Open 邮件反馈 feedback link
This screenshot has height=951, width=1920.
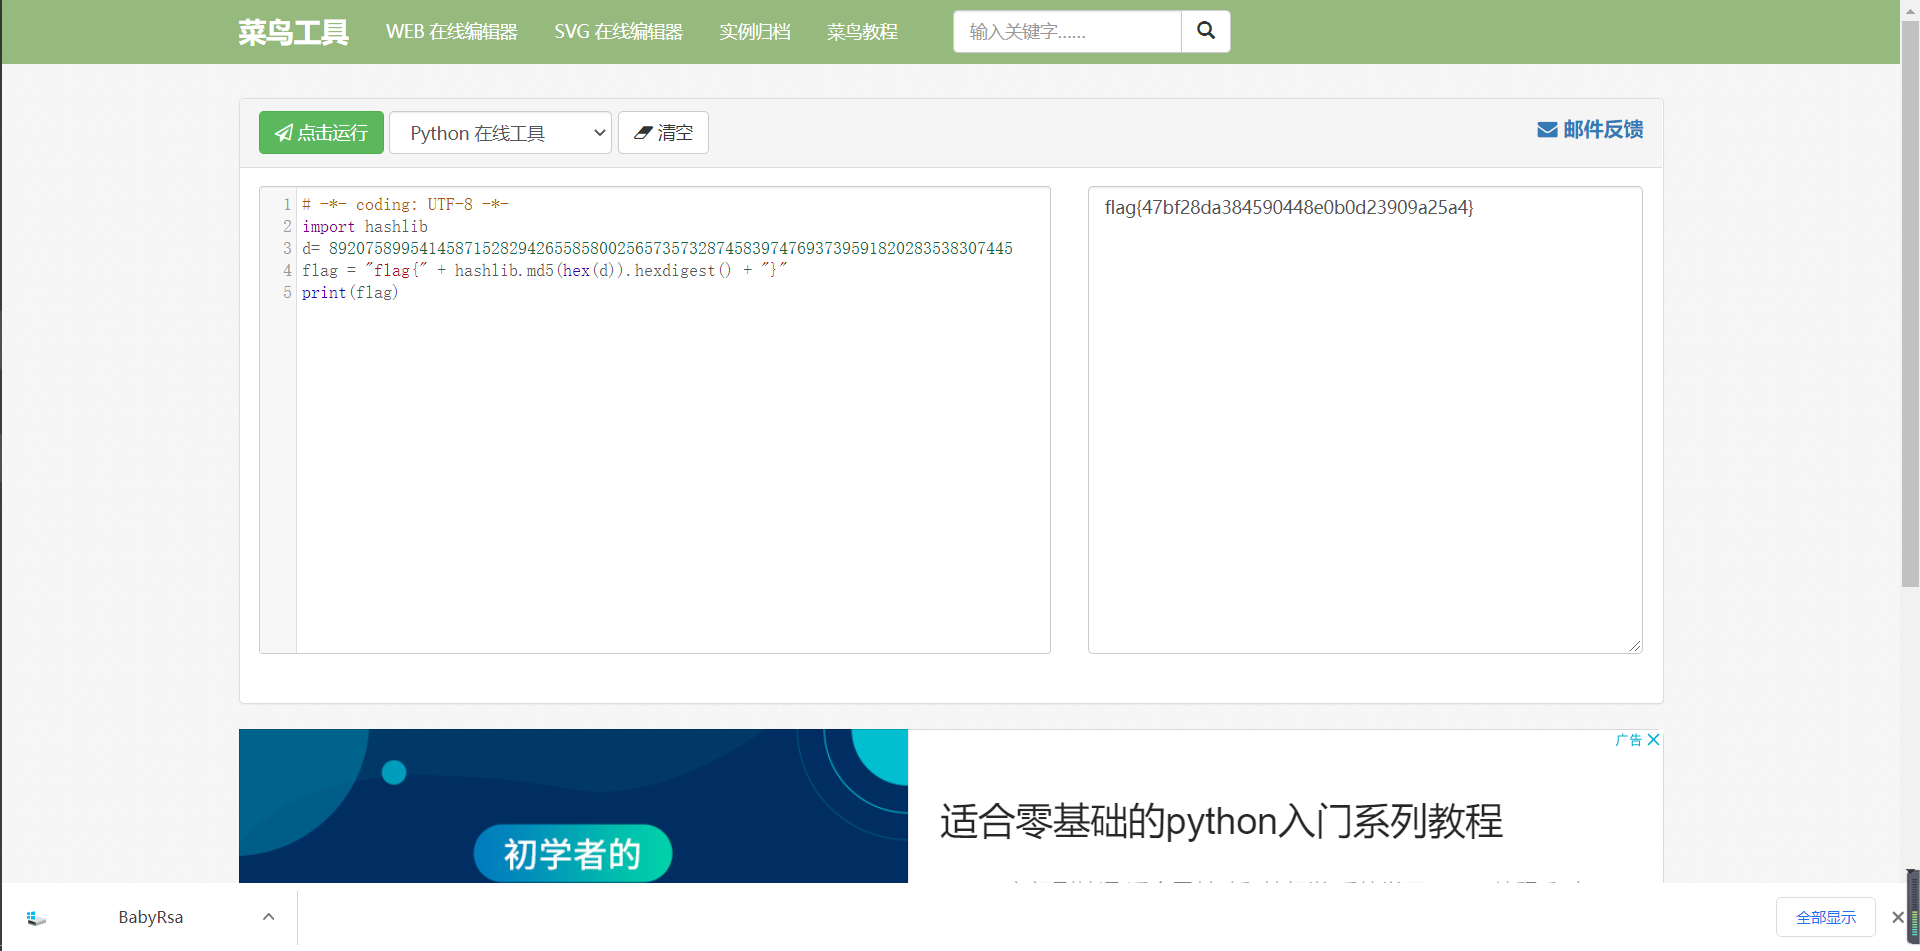[1590, 130]
